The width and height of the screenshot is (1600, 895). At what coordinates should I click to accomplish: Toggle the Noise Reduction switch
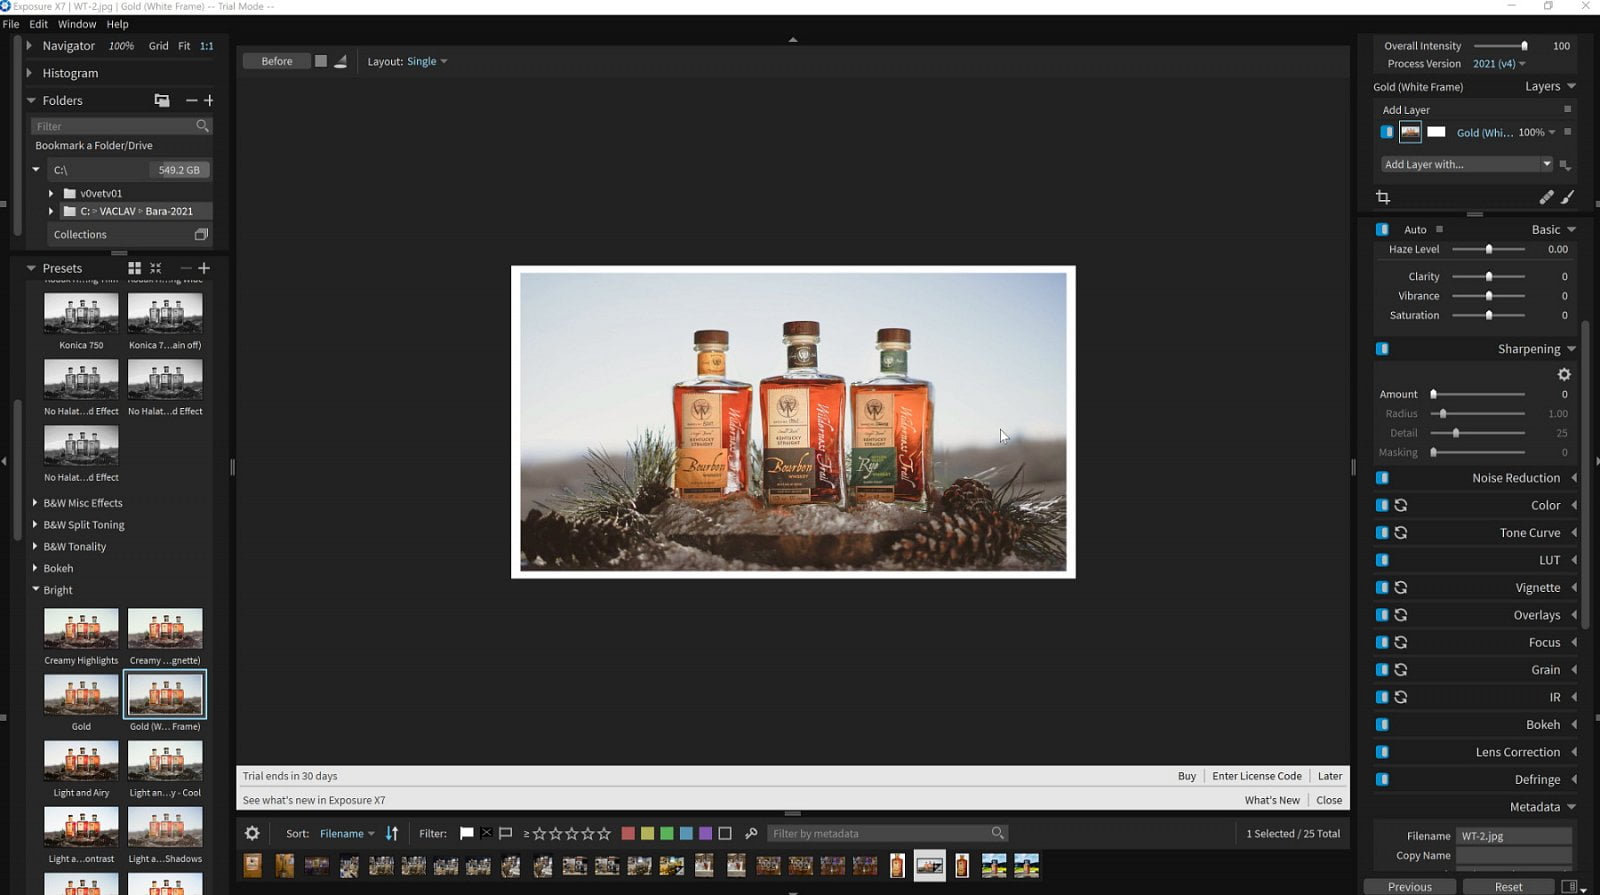[1382, 478]
